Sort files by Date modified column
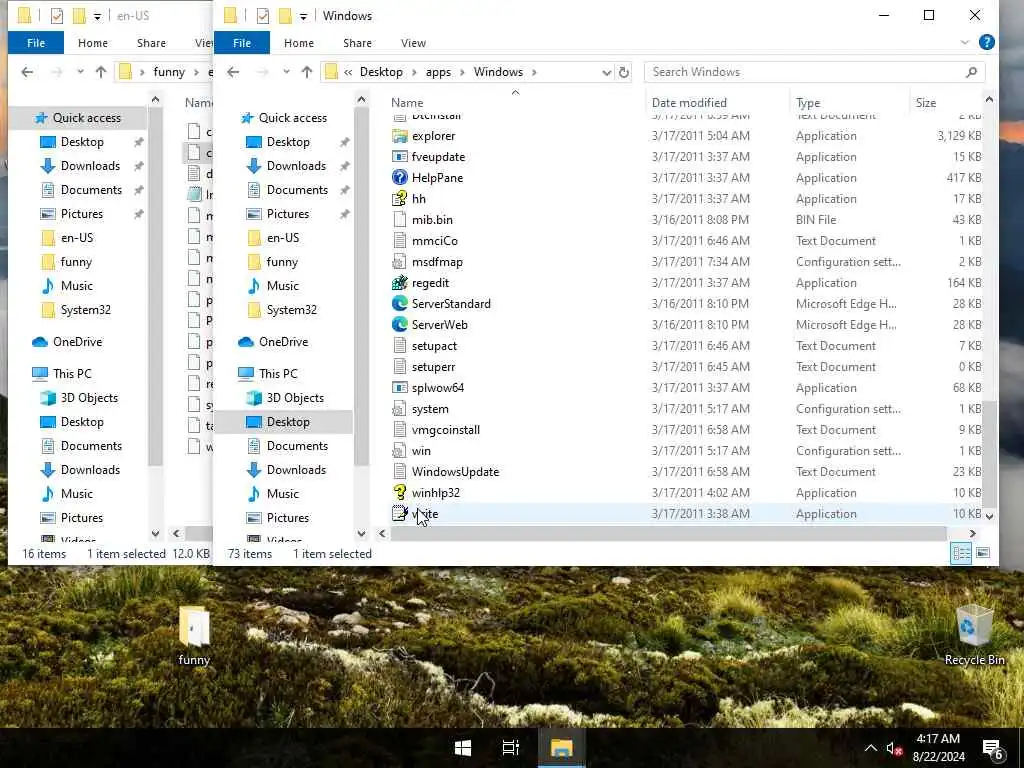1024x768 pixels. click(x=689, y=103)
